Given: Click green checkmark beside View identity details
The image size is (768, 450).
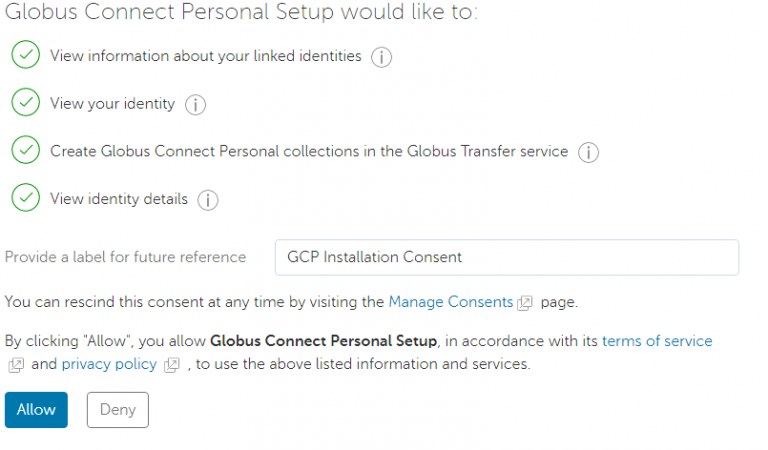Looking at the screenshot, I should pos(25,199).
